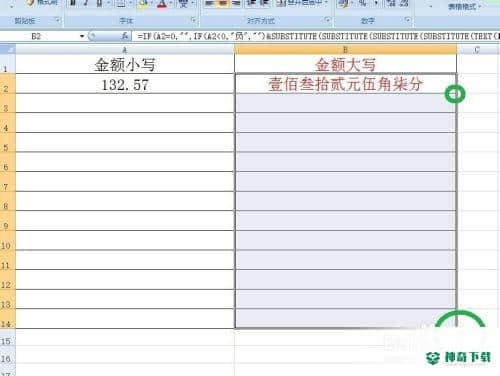Open the Font group dialog launcher
This screenshot has height=376, width=500.
pyautogui.click(x=194, y=20)
